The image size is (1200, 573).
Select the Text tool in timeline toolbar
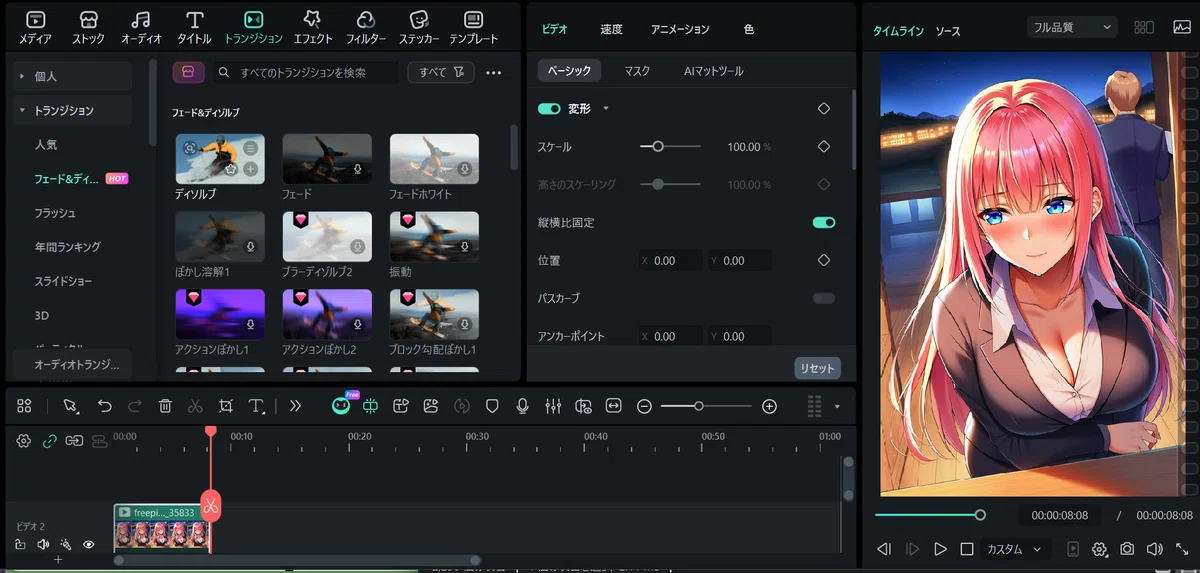(x=257, y=406)
